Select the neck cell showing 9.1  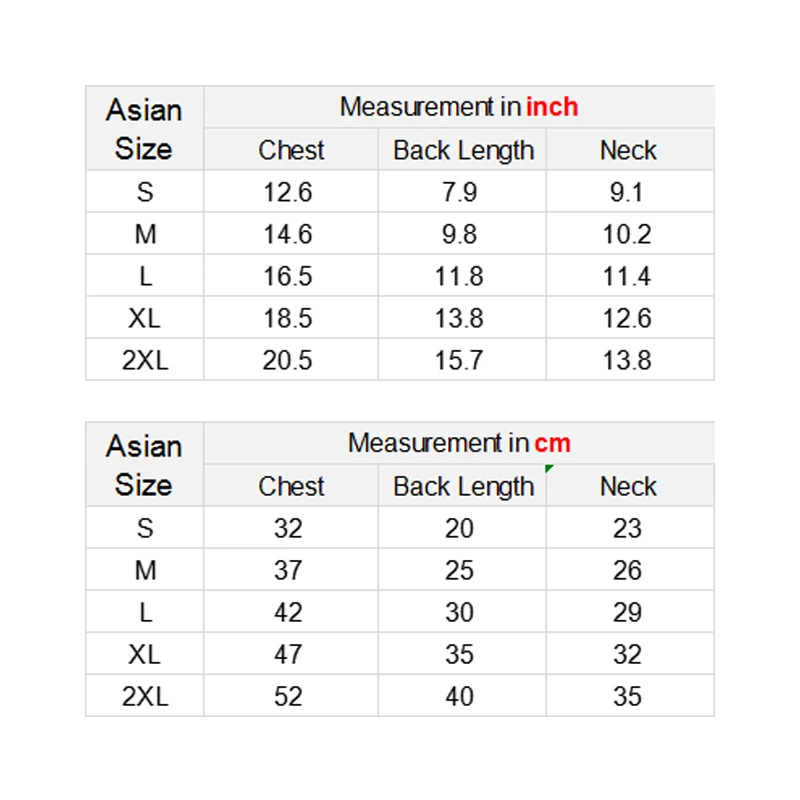pyautogui.click(x=627, y=192)
